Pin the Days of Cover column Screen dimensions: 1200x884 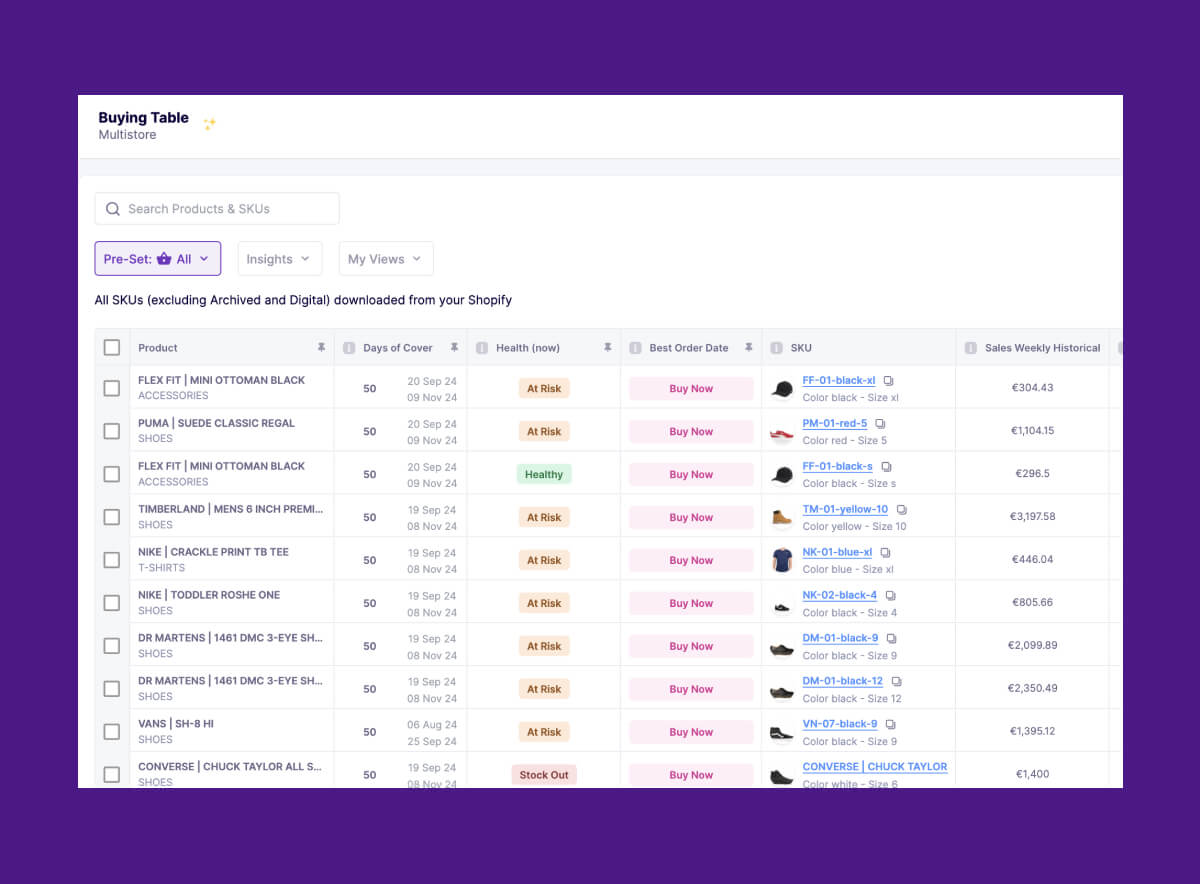(454, 348)
